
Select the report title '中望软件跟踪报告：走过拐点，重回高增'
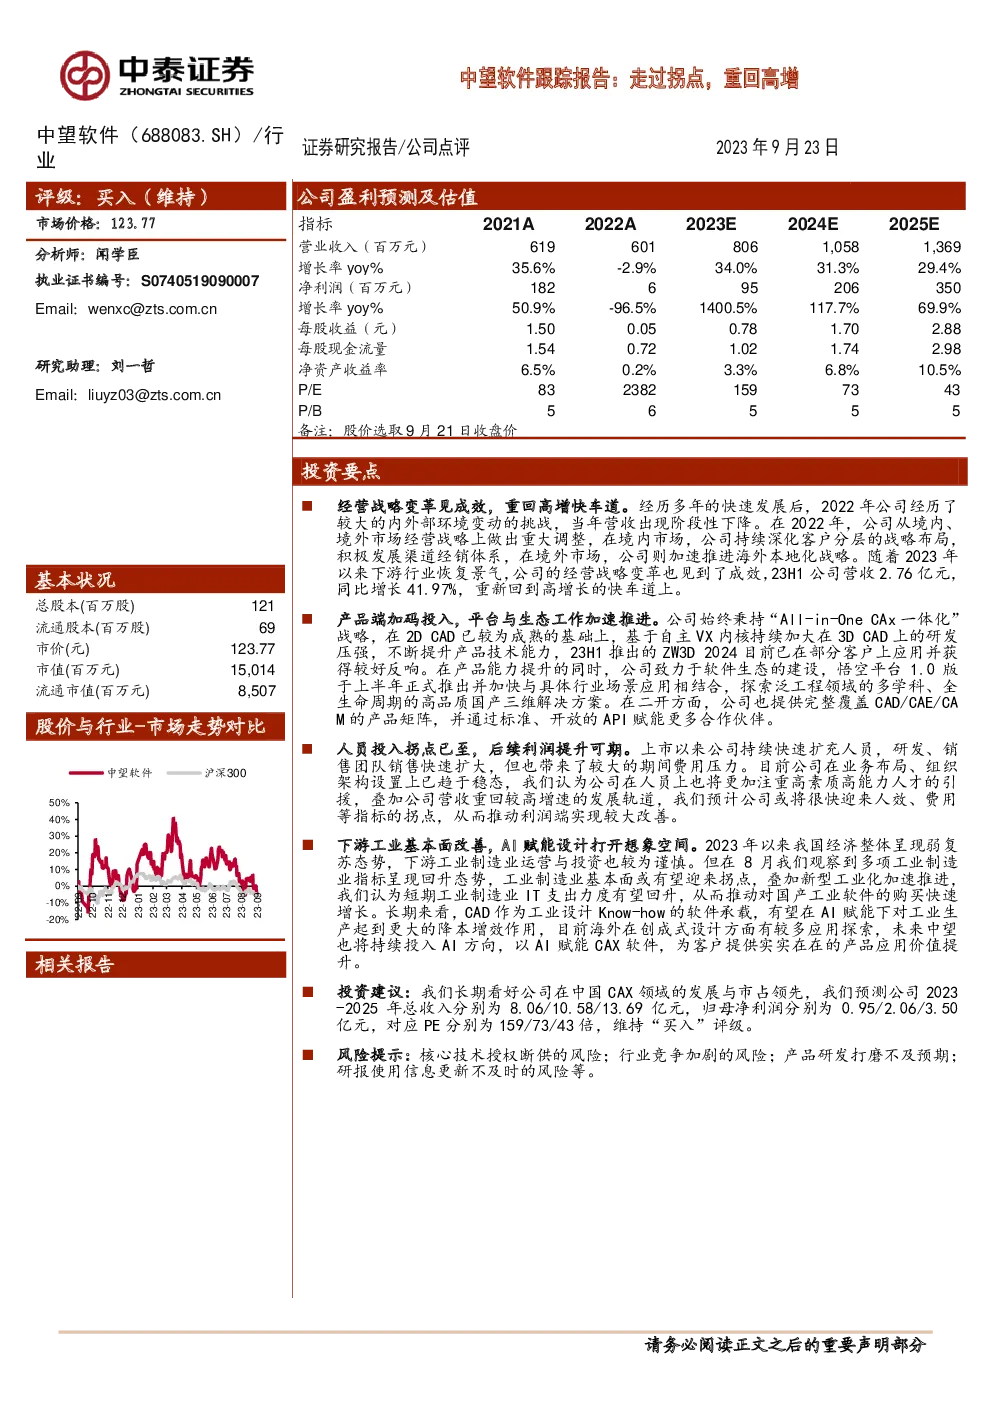[x=629, y=79]
